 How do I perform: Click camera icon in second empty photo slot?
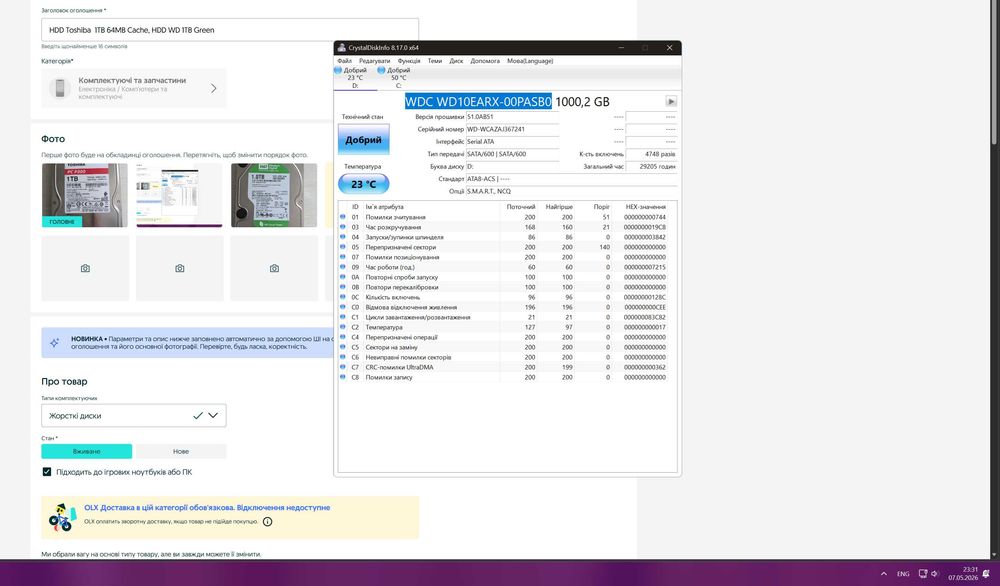pyautogui.click(x=180, y=268)
